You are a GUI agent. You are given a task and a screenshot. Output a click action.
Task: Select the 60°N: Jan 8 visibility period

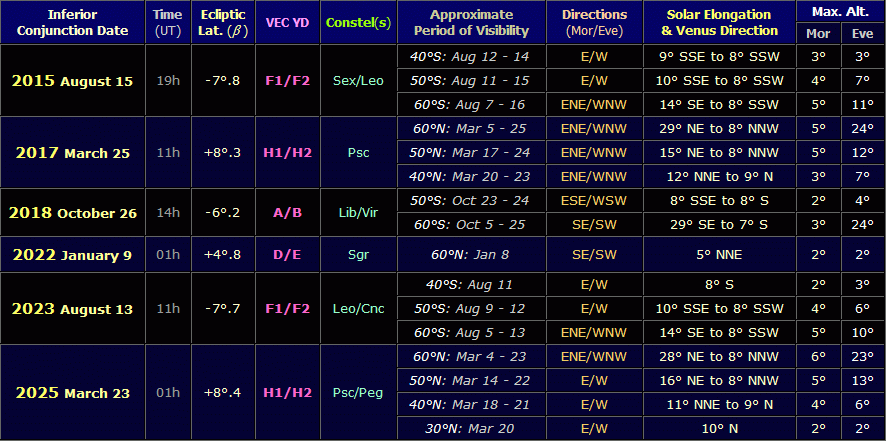click(470, 255)
